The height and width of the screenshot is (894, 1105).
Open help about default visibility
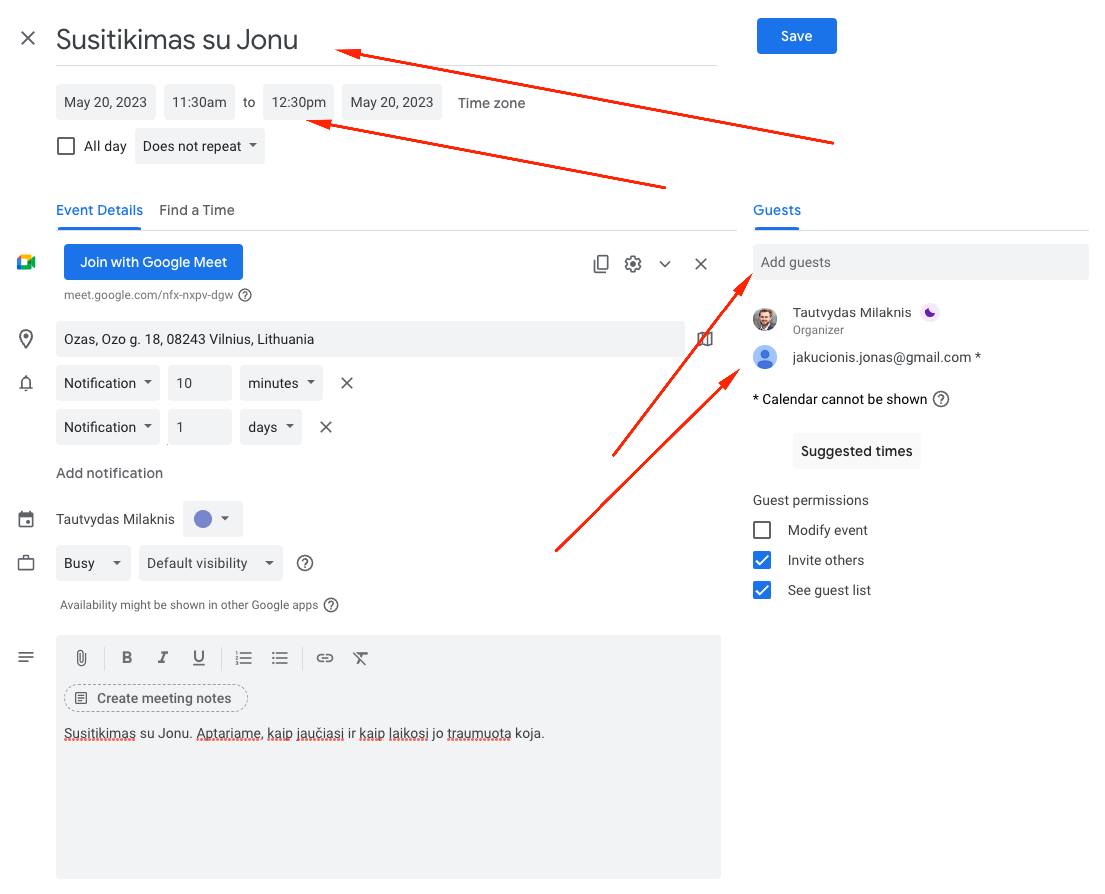304,563
